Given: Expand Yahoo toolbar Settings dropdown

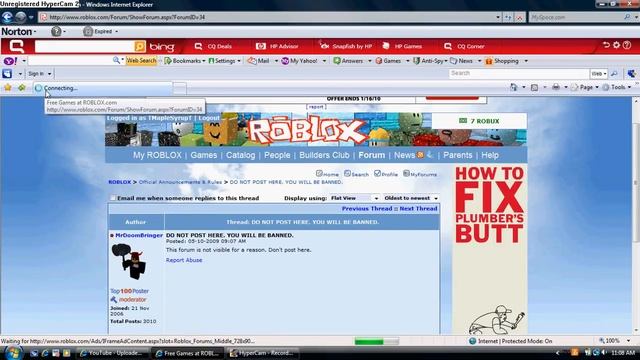Looking at the screenshot, I should tap(239, 61).
